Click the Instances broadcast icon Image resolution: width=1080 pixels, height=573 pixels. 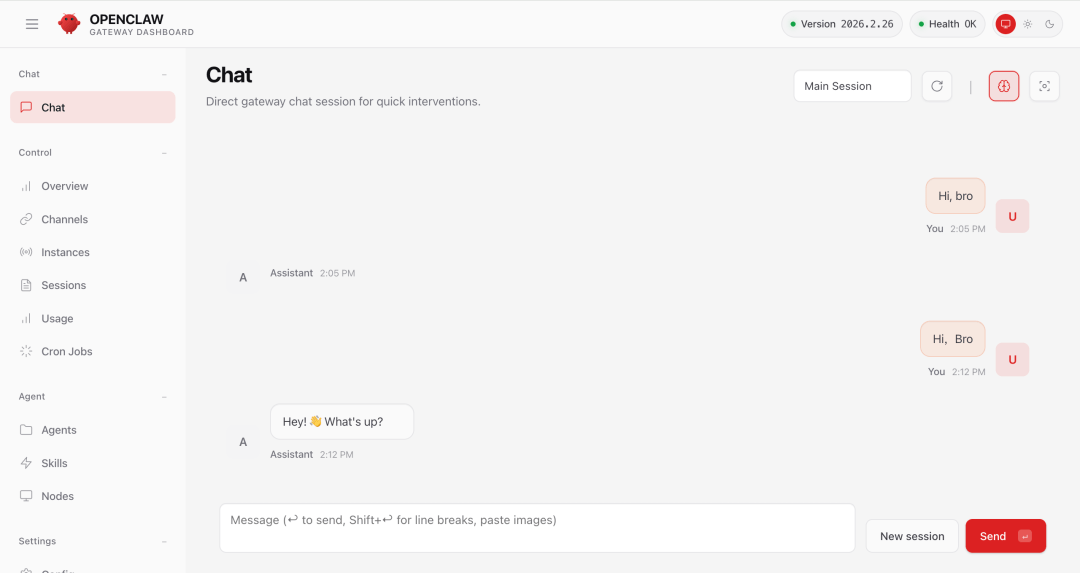coord(26,252)
